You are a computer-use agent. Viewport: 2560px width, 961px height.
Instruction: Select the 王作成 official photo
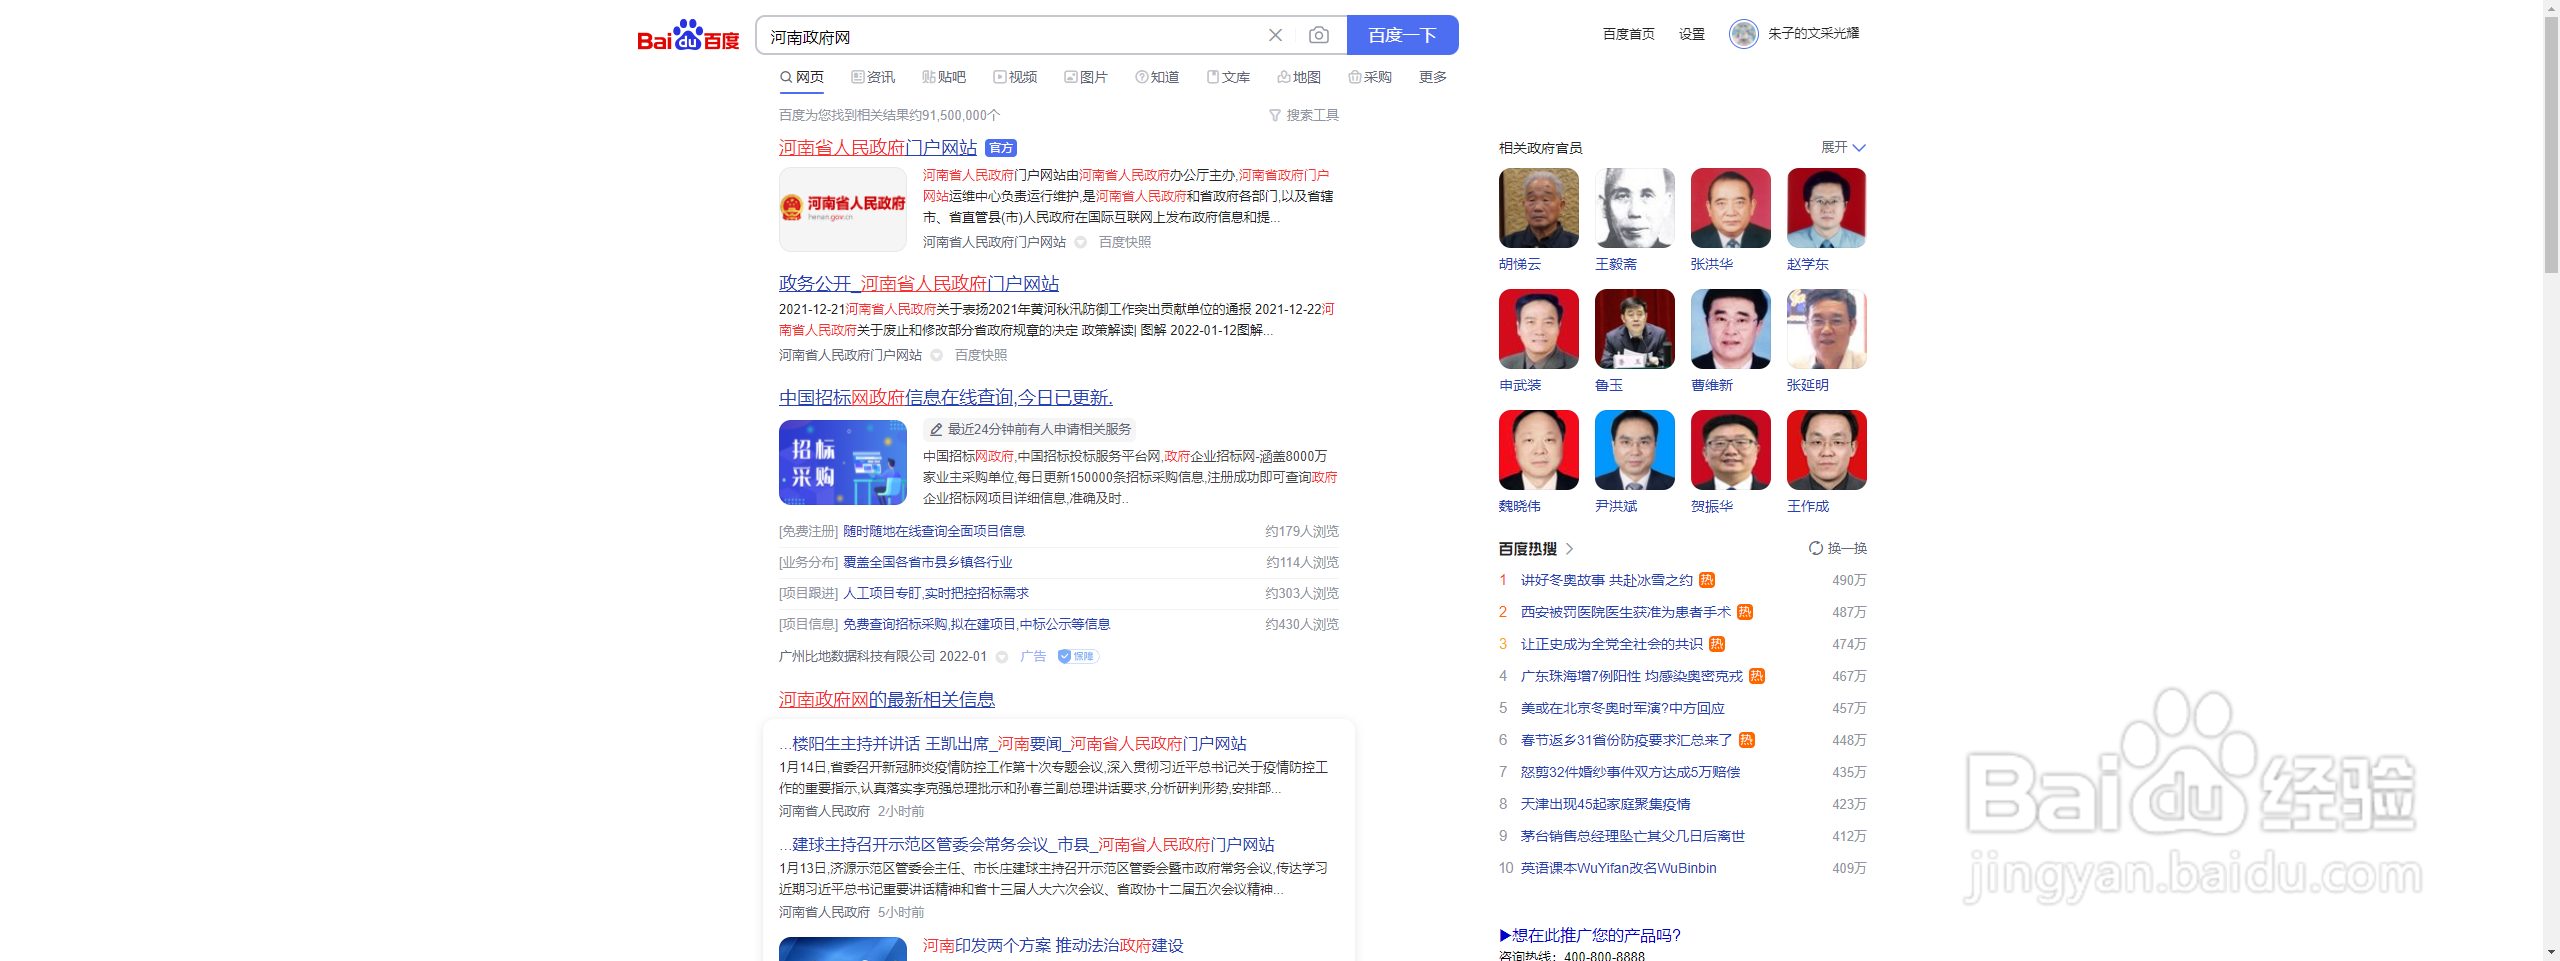coord(1826,450)
